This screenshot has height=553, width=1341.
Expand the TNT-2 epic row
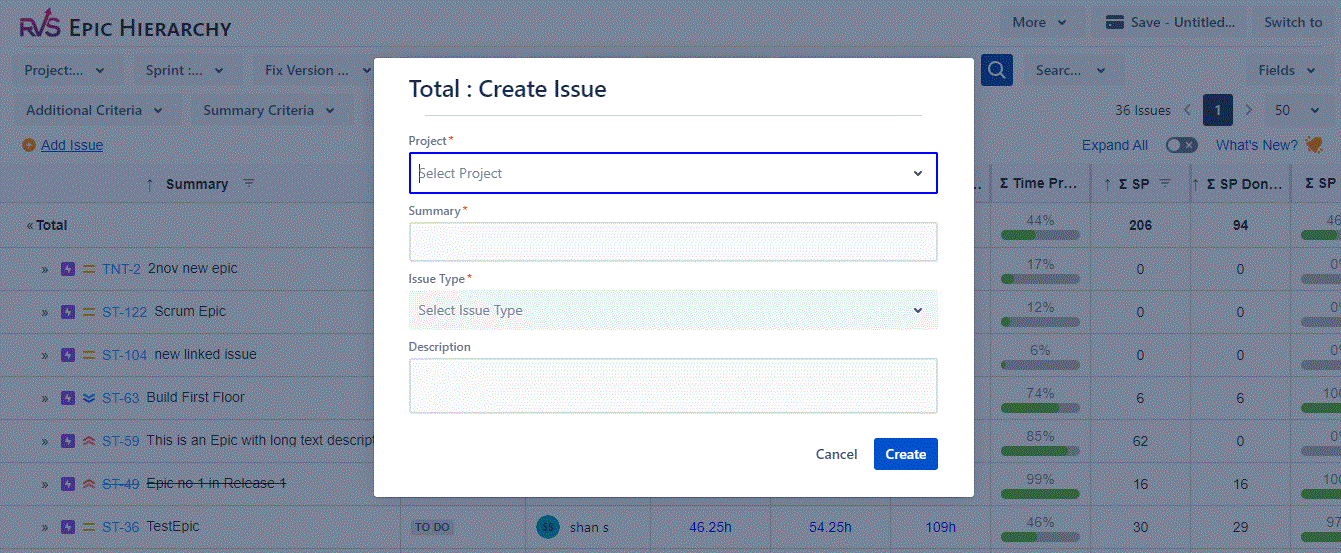click(45, 269)
